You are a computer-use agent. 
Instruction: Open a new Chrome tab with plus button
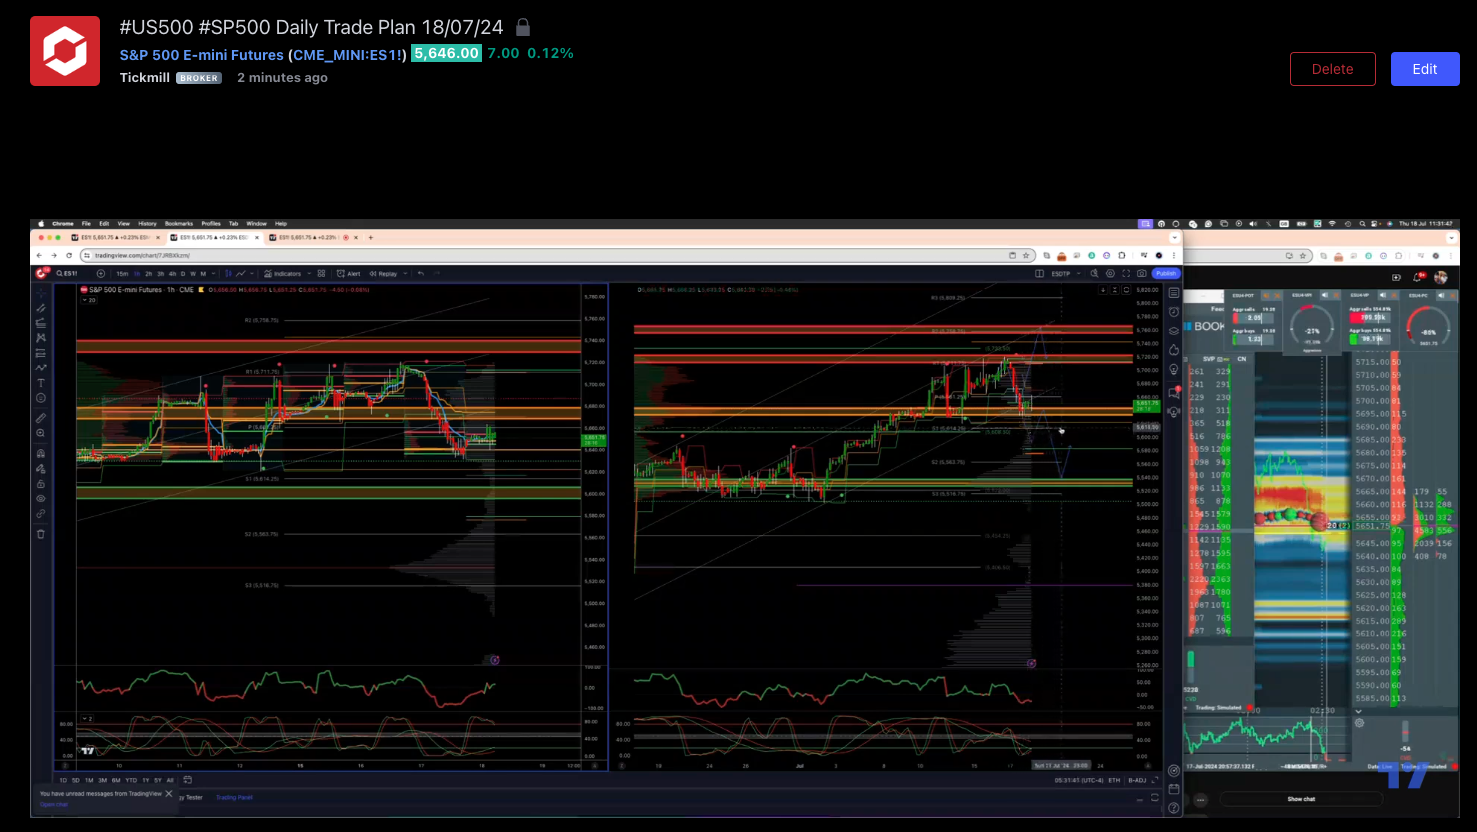pos(371,238)
